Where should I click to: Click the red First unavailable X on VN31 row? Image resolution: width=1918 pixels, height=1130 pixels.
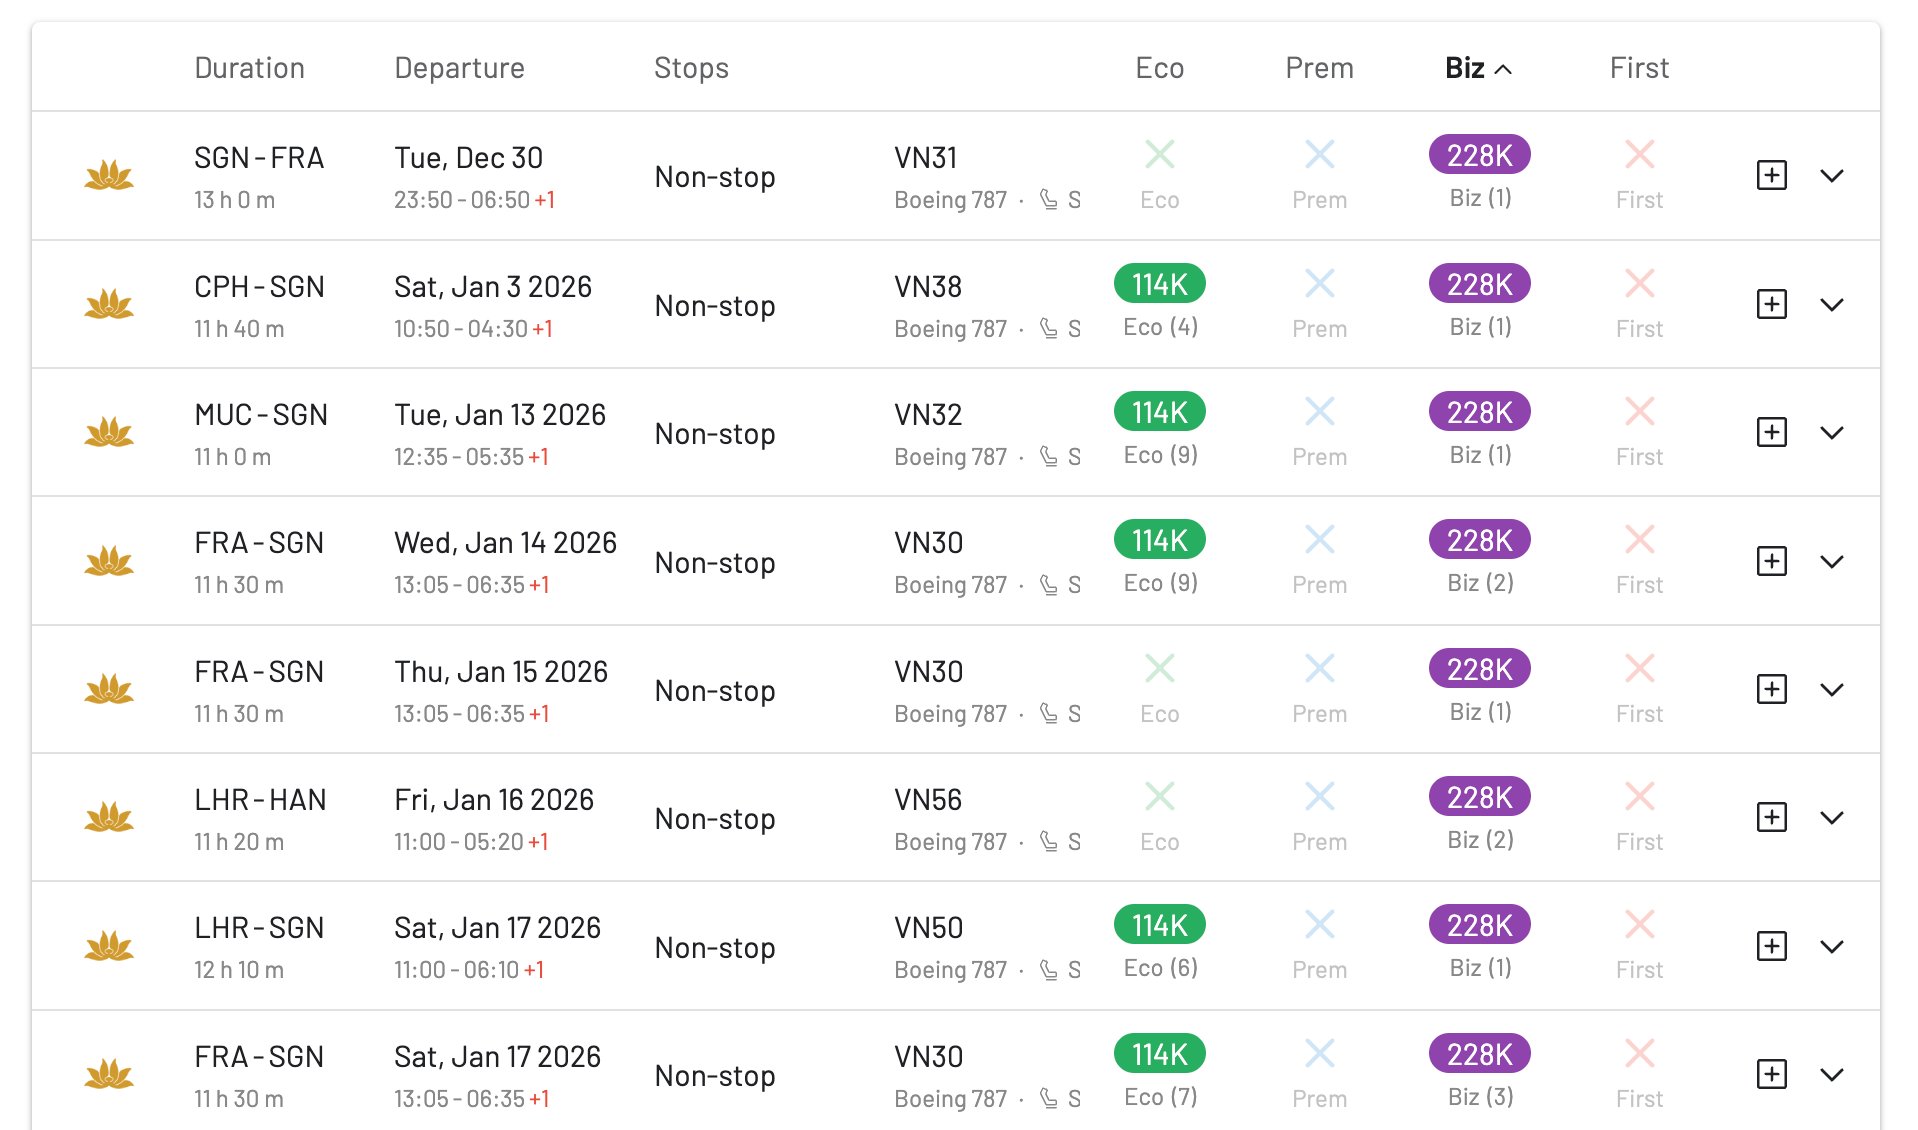(x=1638, y=154)
